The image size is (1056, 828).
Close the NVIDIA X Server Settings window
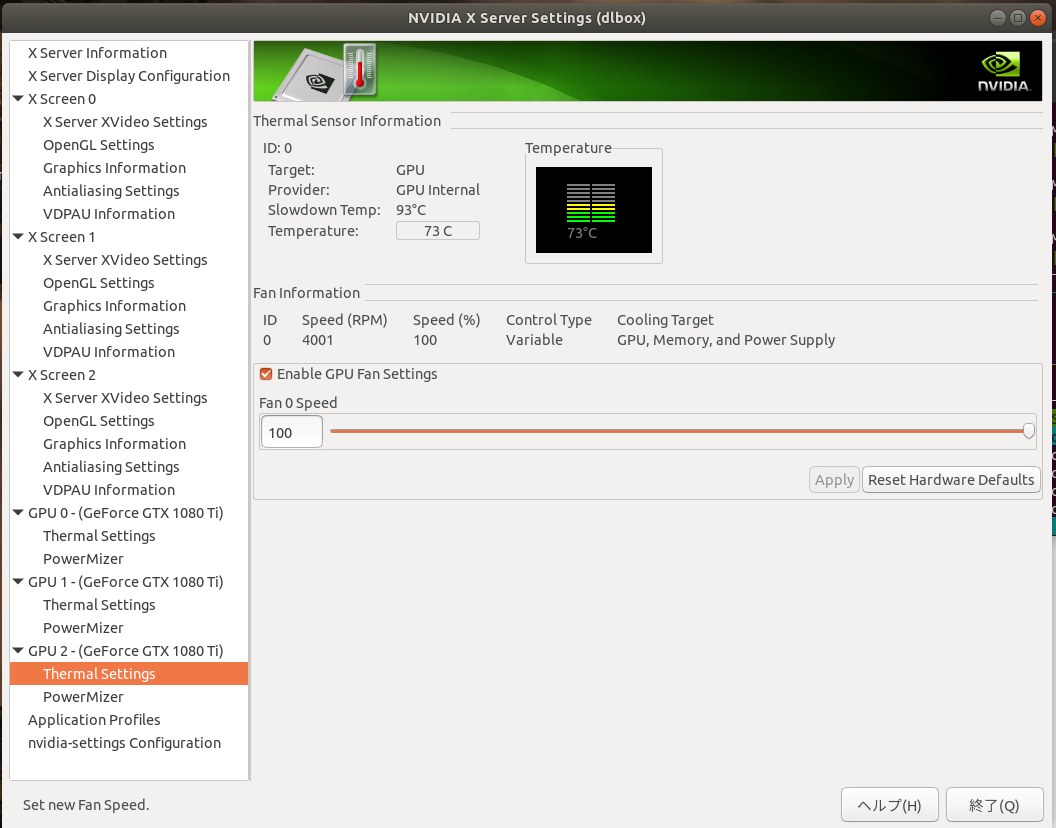click(1038, 18)
